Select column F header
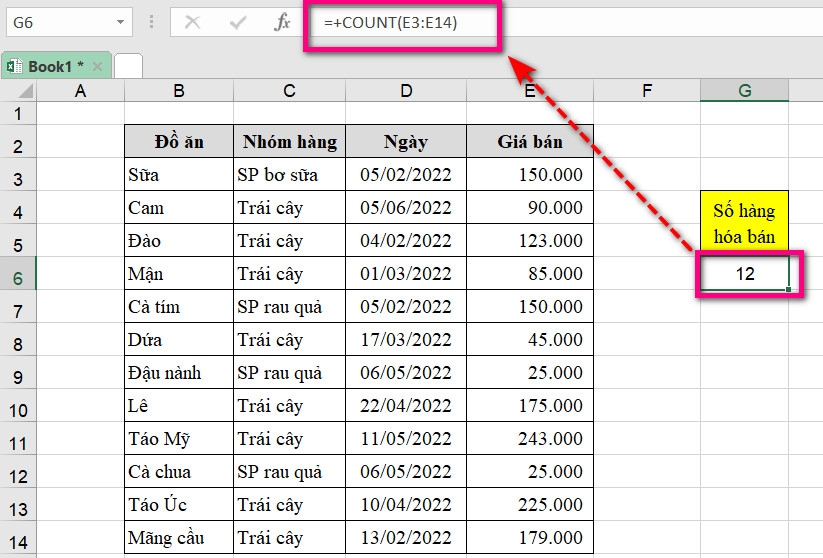 [647, 91]
